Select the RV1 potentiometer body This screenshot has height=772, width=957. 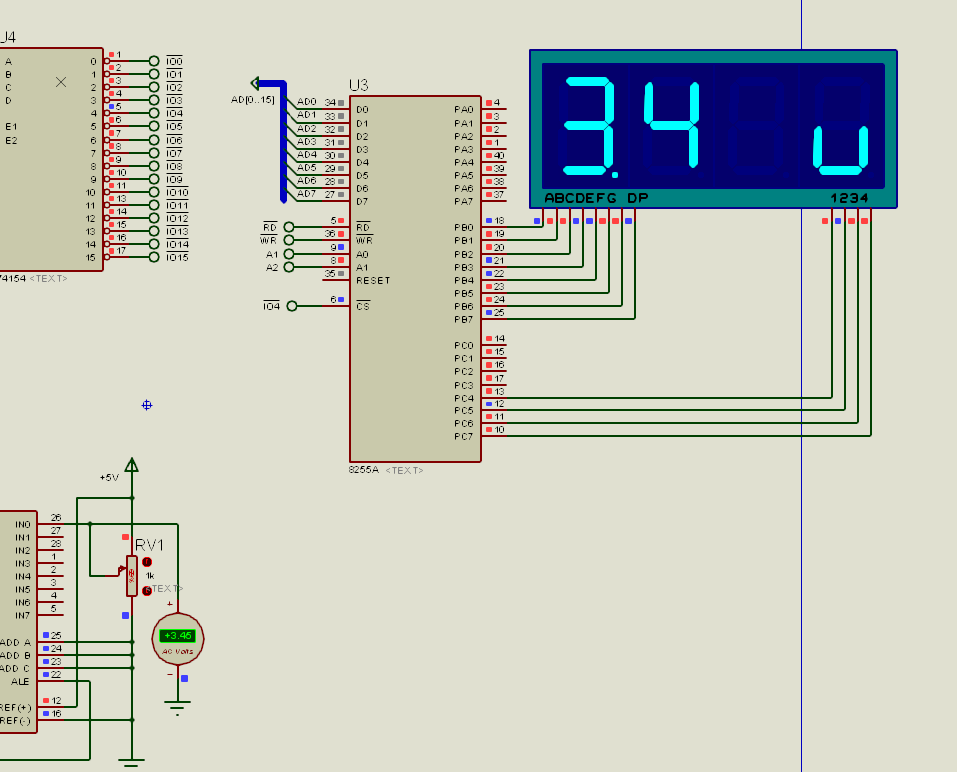click(x=132, y=575)
